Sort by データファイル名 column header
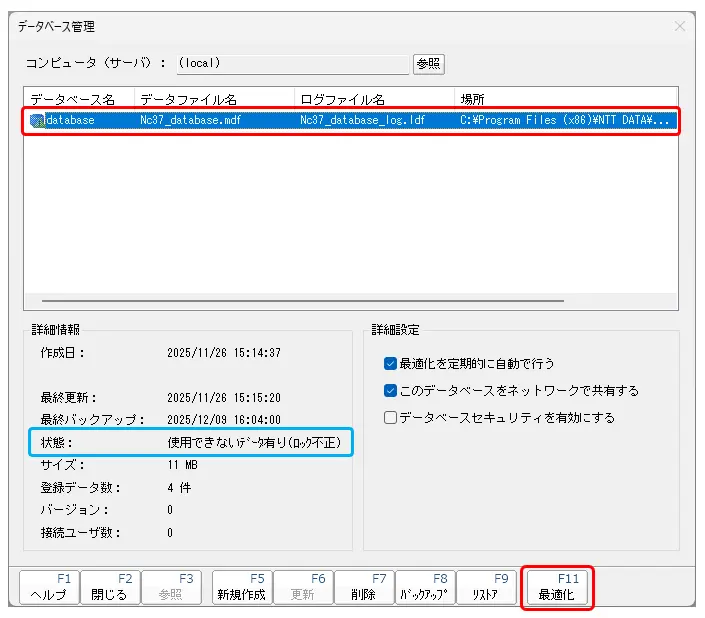 coord(213,99)
